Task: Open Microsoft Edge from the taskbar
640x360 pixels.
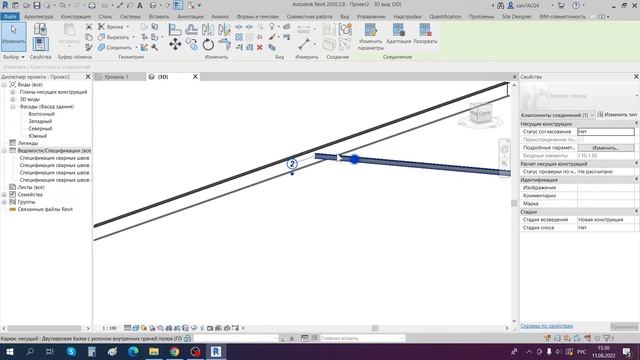Action: tap(133, 351)
